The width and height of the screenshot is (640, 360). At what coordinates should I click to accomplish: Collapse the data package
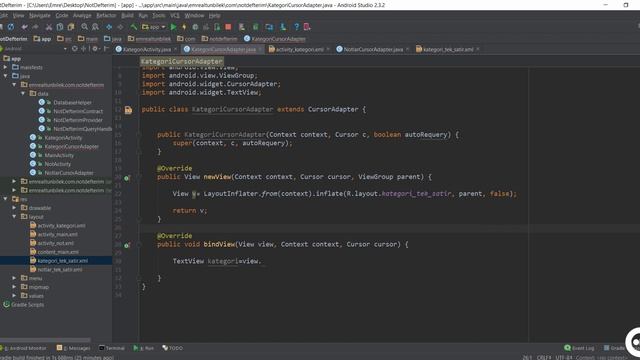coord(23,93)
